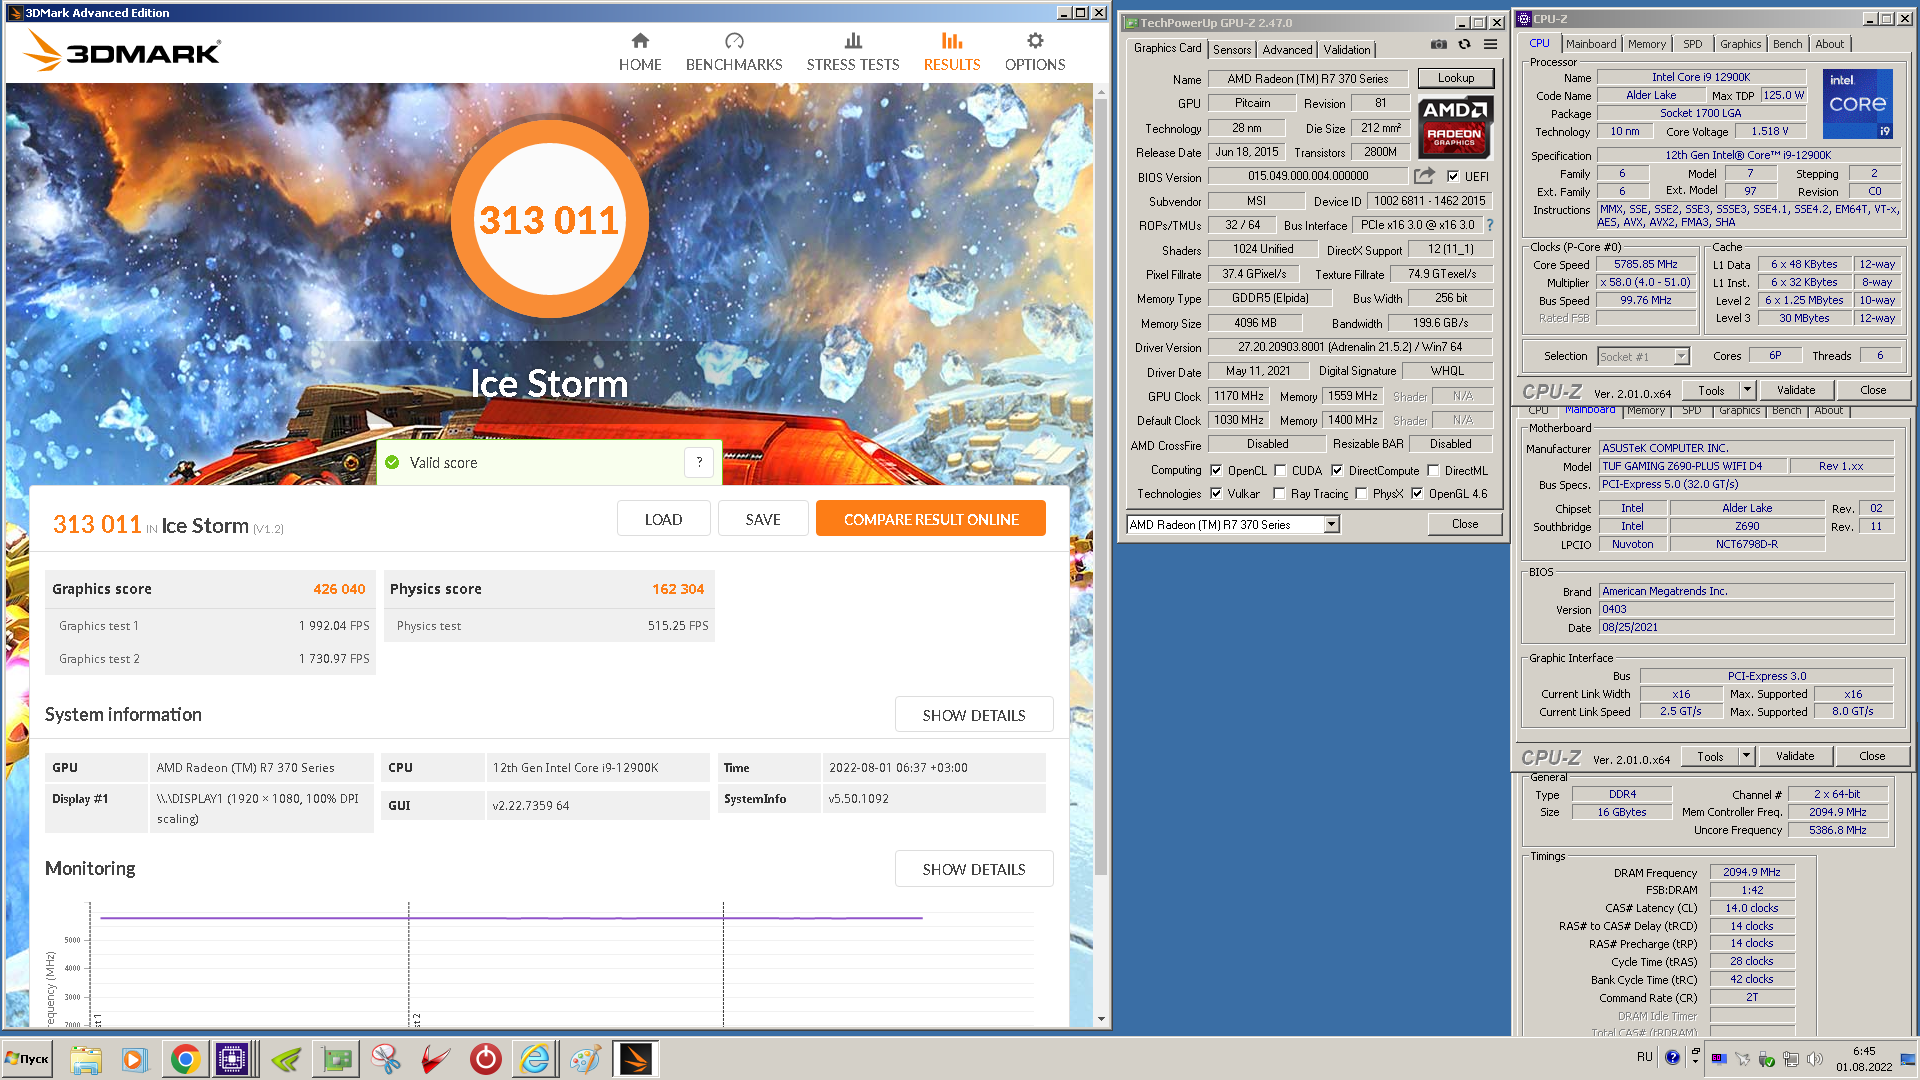Toggle the Vulkan checkbox

pos(1216,494)
